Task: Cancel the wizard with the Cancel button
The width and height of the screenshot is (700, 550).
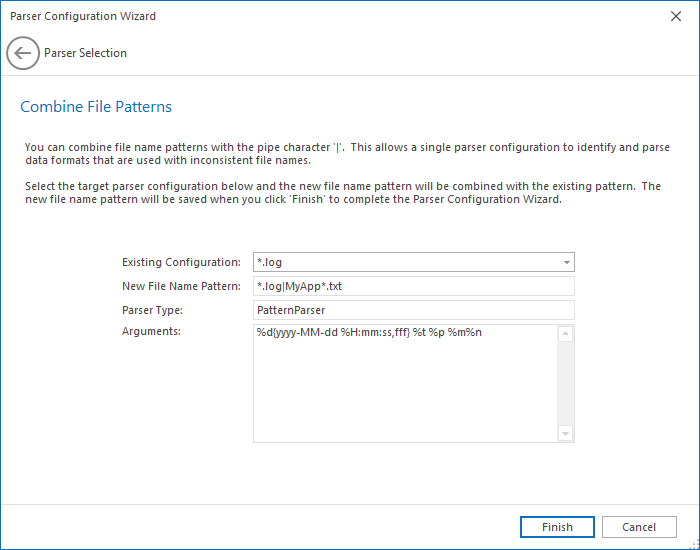Action: (639, 527)
